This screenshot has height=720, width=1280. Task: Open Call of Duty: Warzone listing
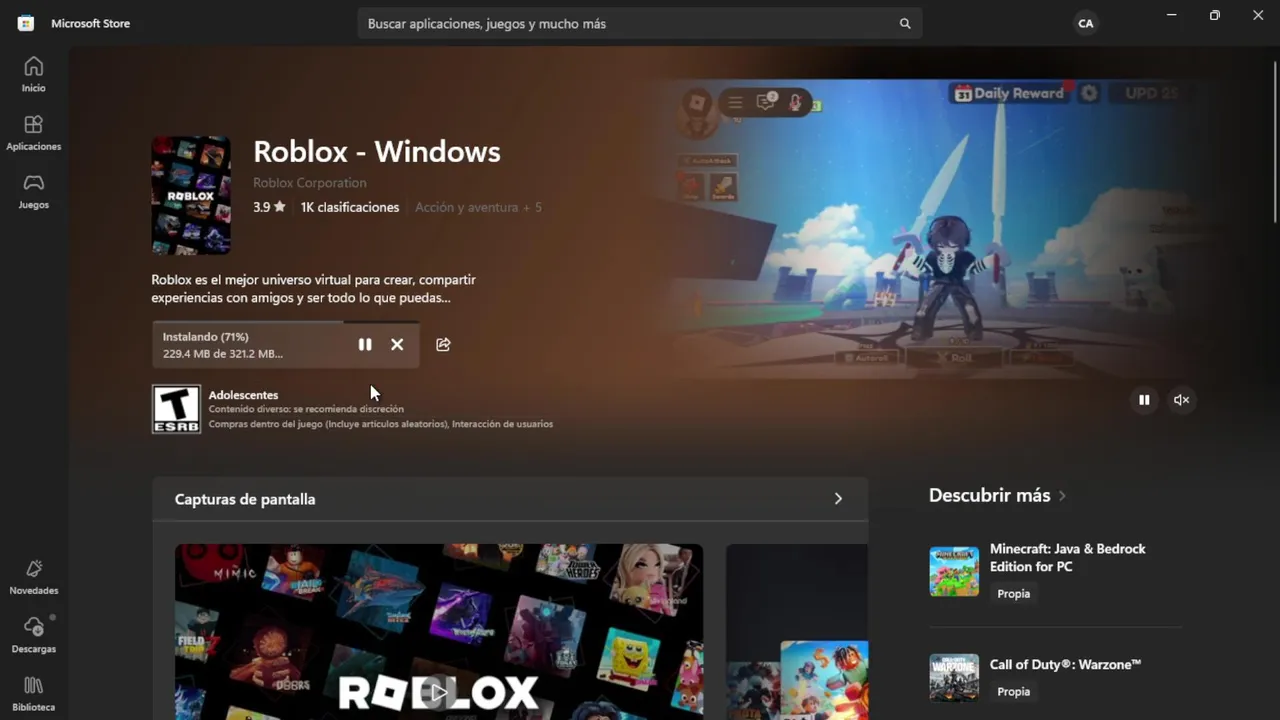[1065, 664]
